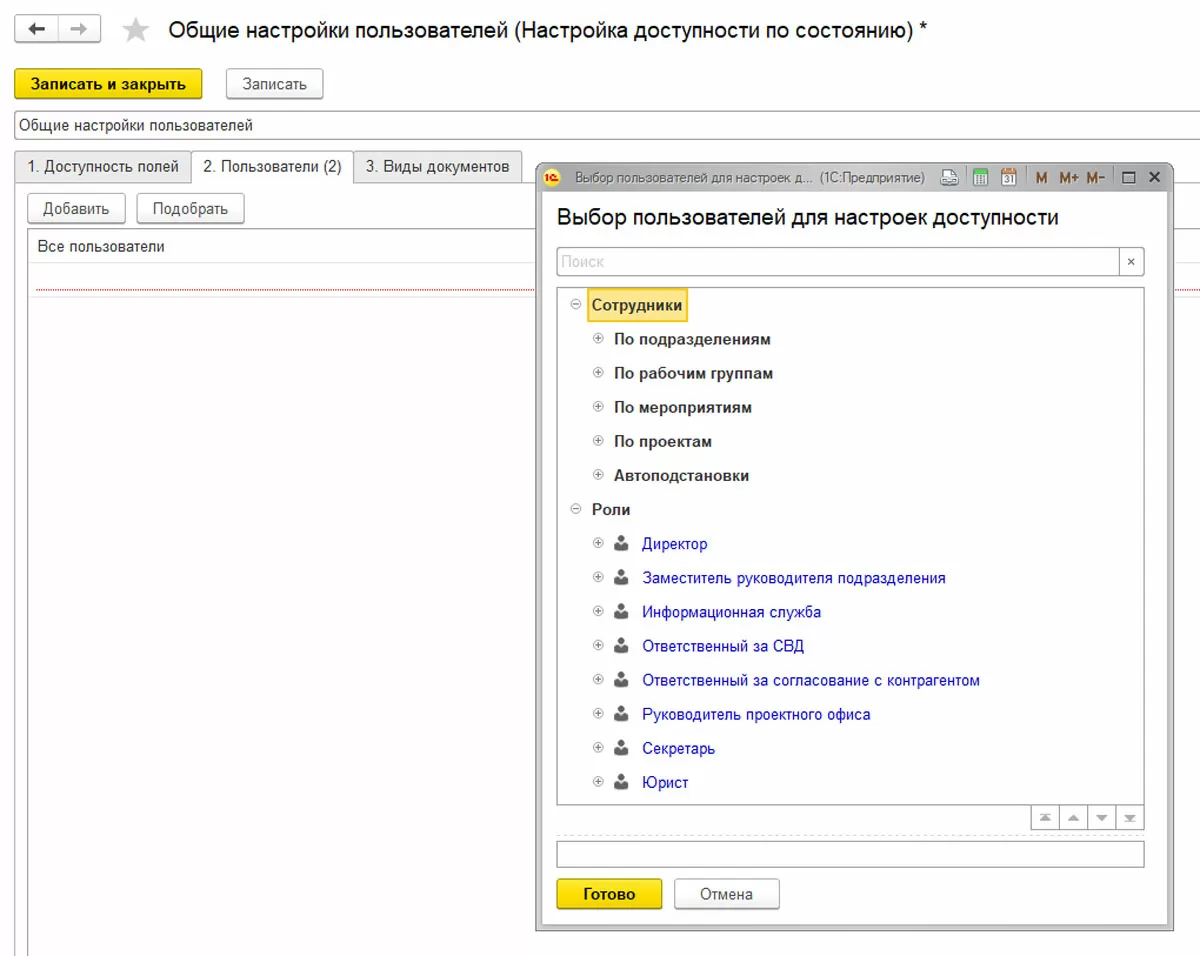Open the Заместитель руководителя подразделения link
Screen dimensions: 1200x956
[x=793, y=578]
